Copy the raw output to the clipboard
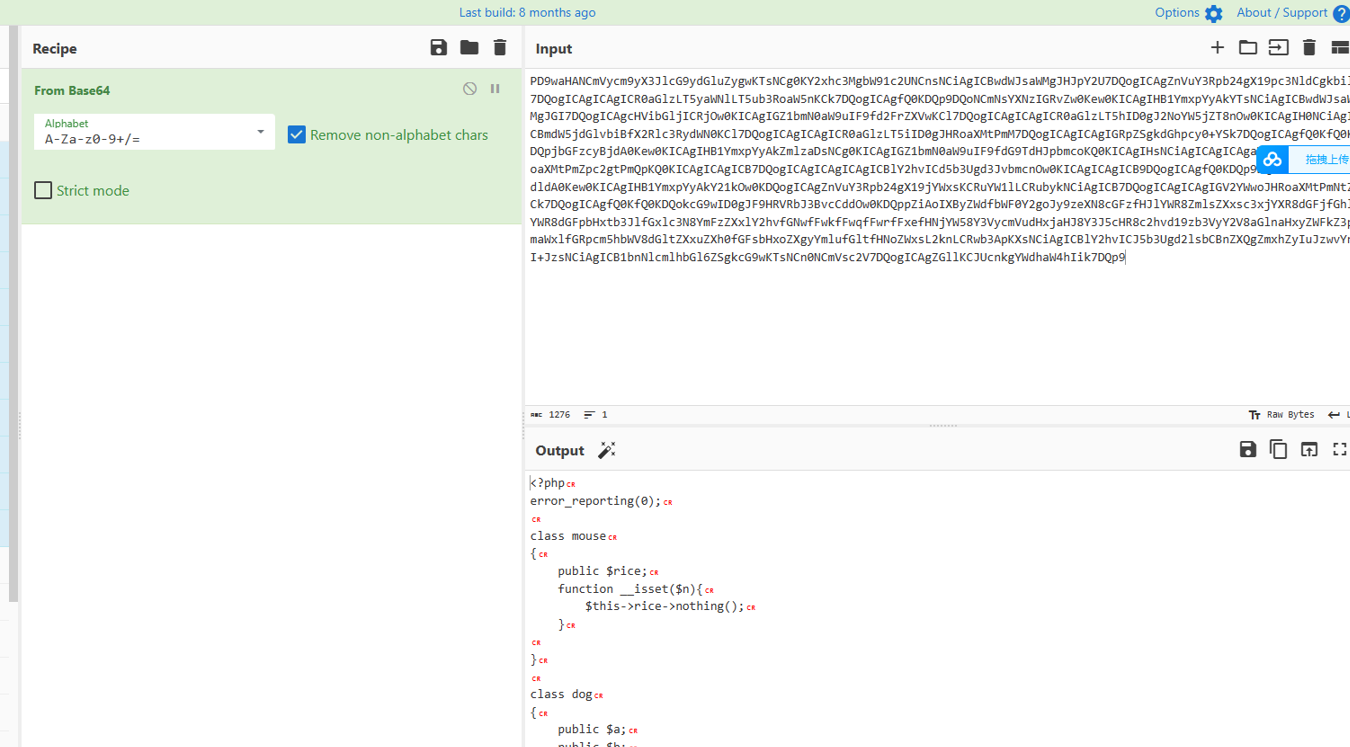This screenshot has height=747, width=1350. point(1278,450)
